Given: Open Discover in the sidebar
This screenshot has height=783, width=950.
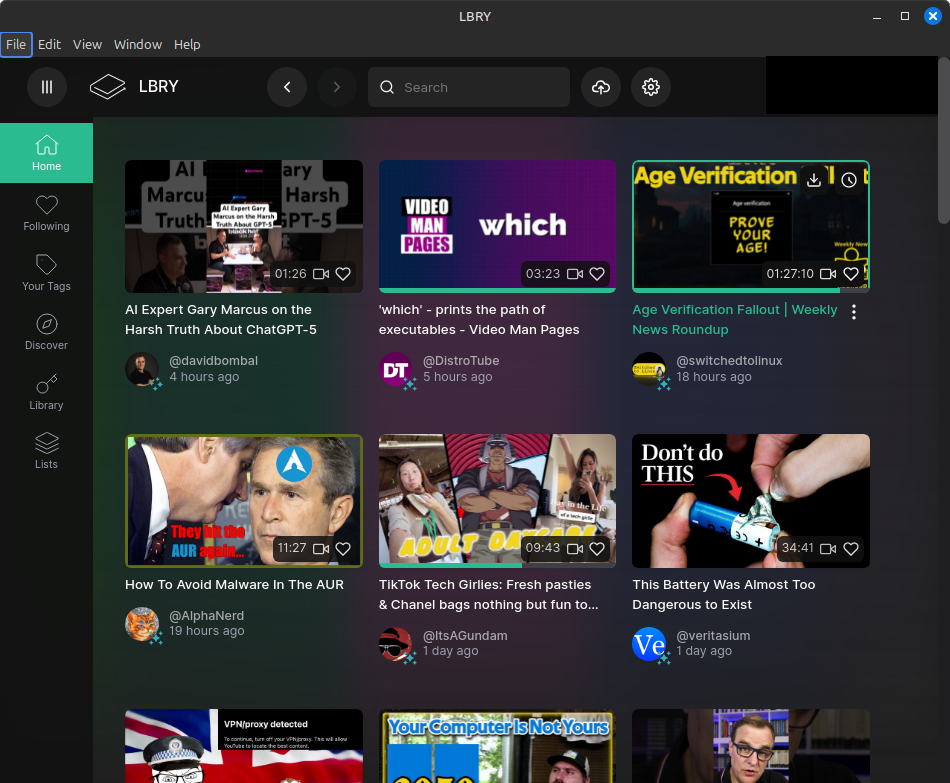Looking at the screenshot, I should [x=47, y=332].
